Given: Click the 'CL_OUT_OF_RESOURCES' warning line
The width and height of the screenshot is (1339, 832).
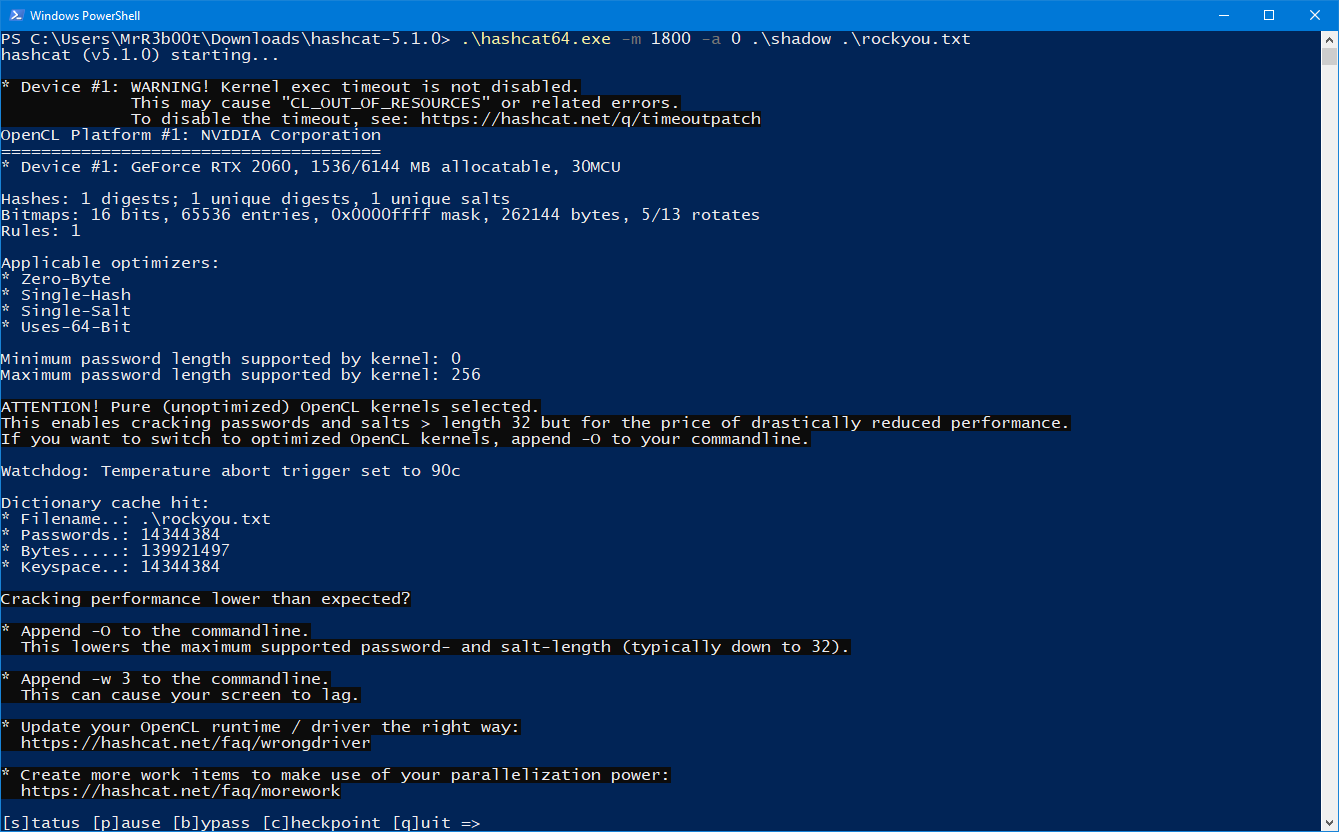Looking at the screenshot, I should (406, 103).
